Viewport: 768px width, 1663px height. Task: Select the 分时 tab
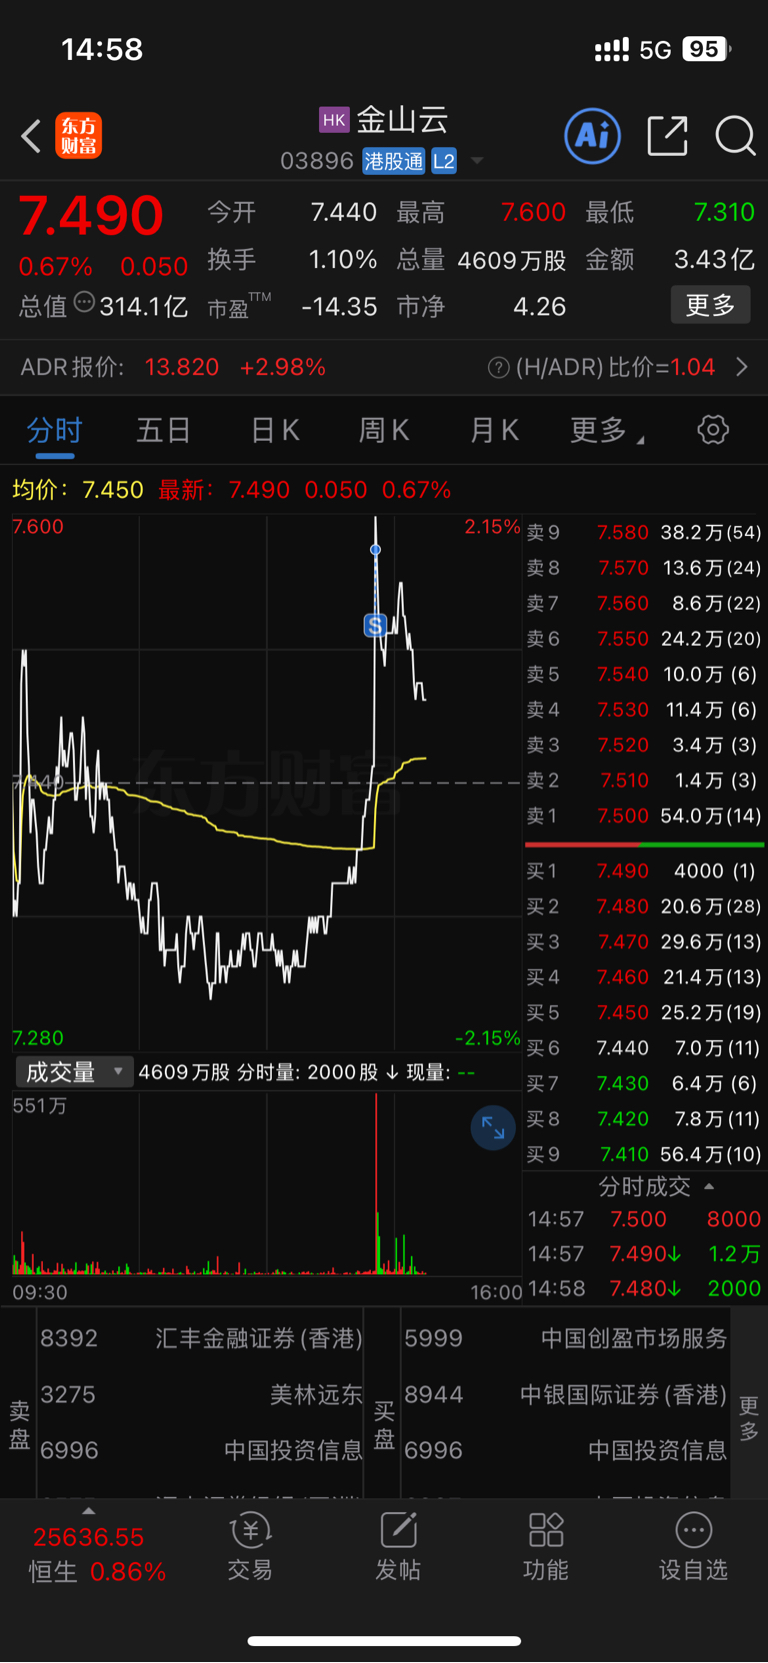click(54, 431)
